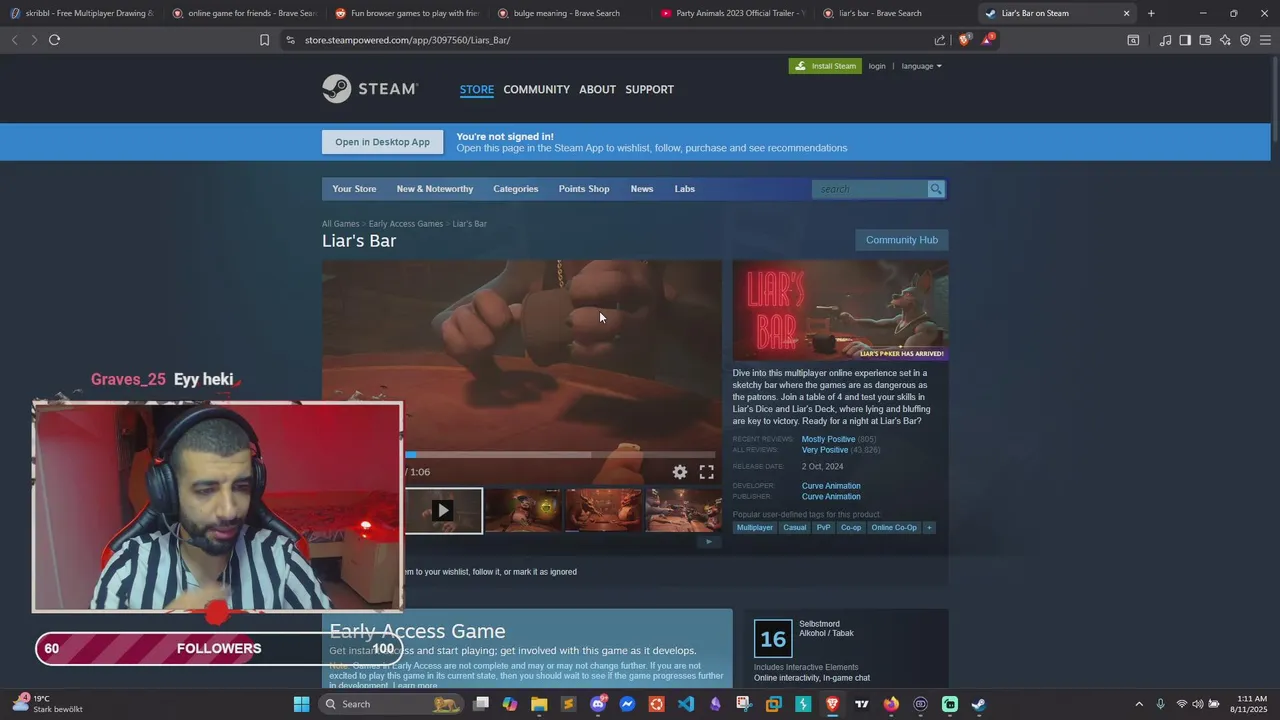Screen dimensions: 1280x720
Task: Open the Mostly Positive recent reviews link
Action: 828,439
